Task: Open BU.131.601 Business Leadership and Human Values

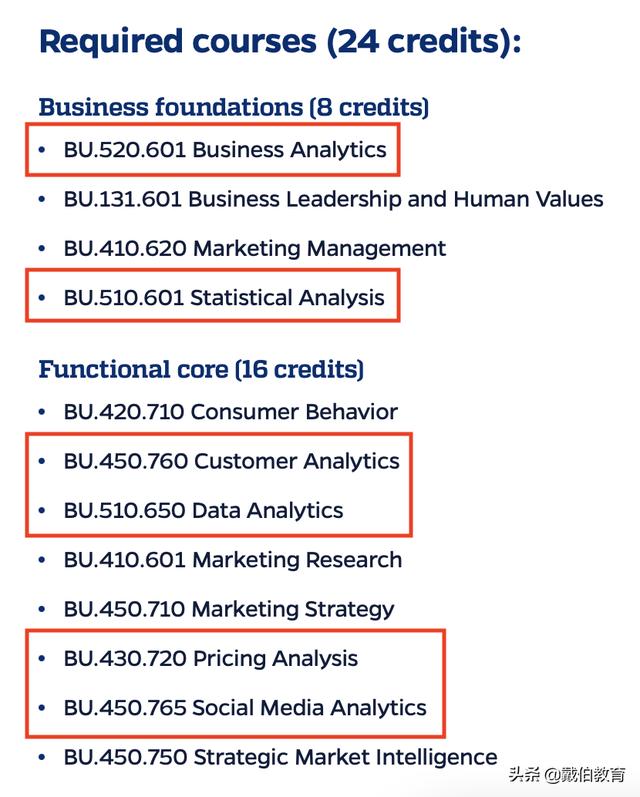Action: pyautogui.click(x=333, y=199)
